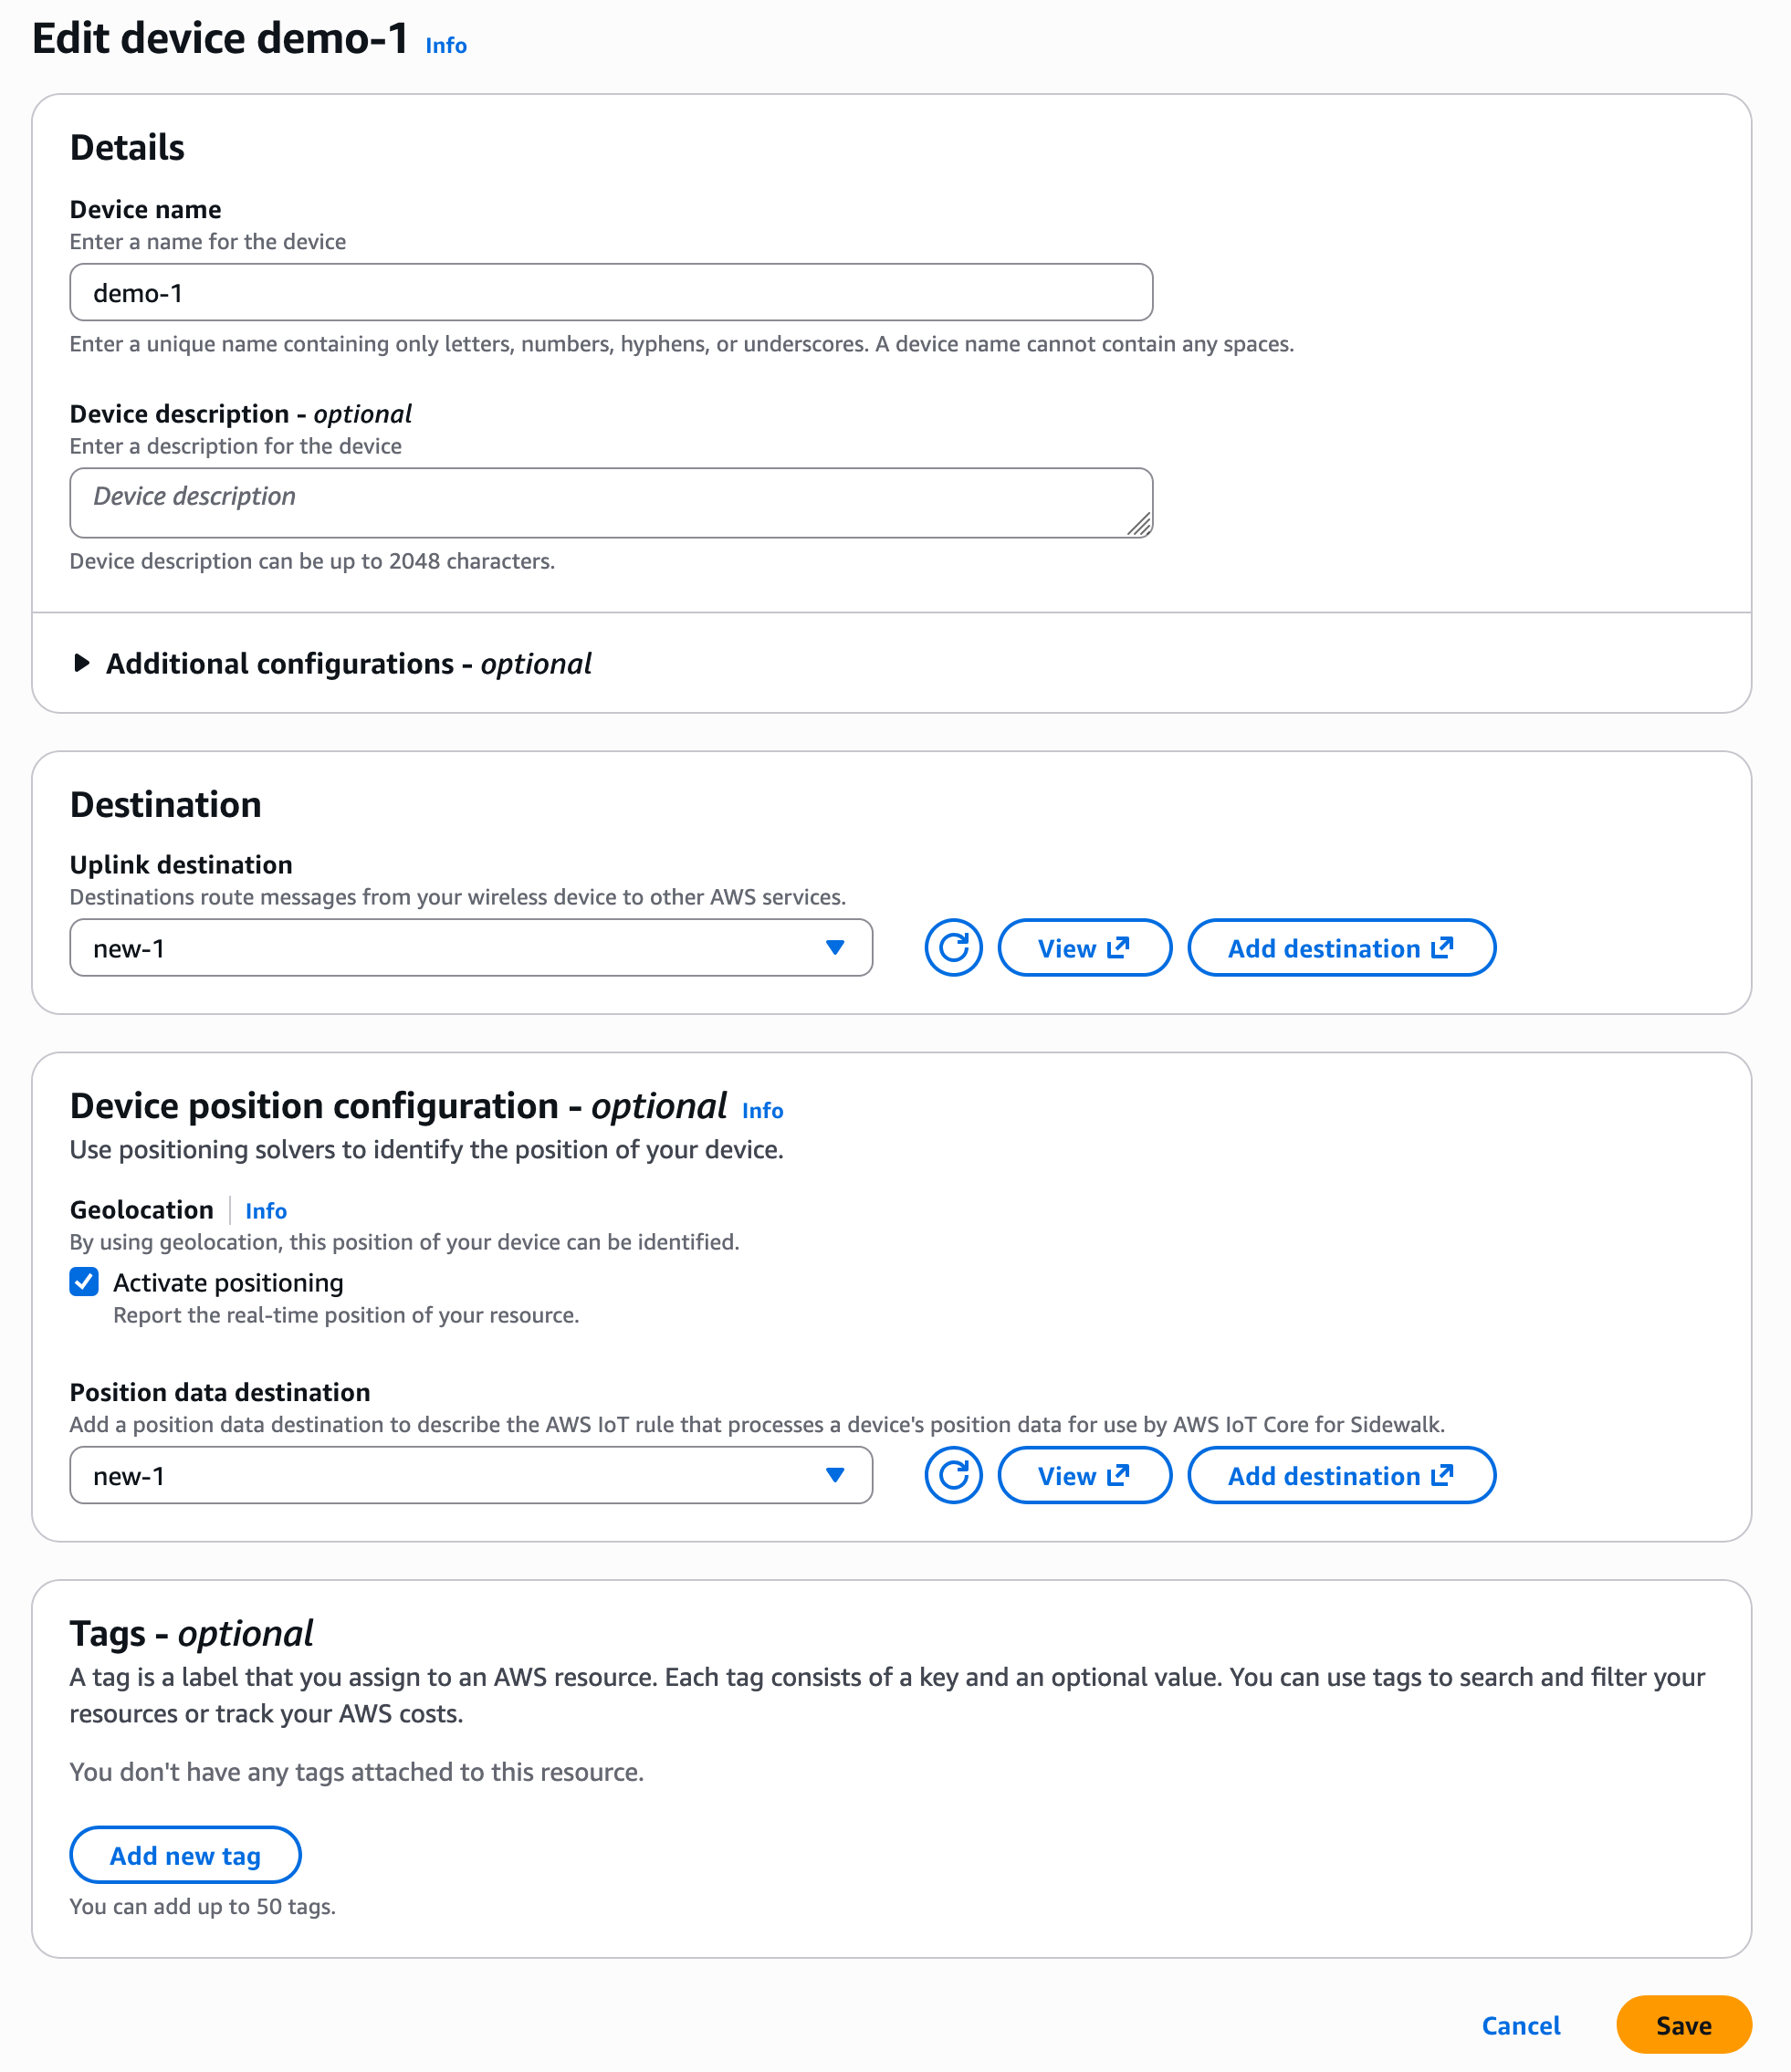
Task: Uncheck the Activate positioning checkbox
Action: 85,1281
